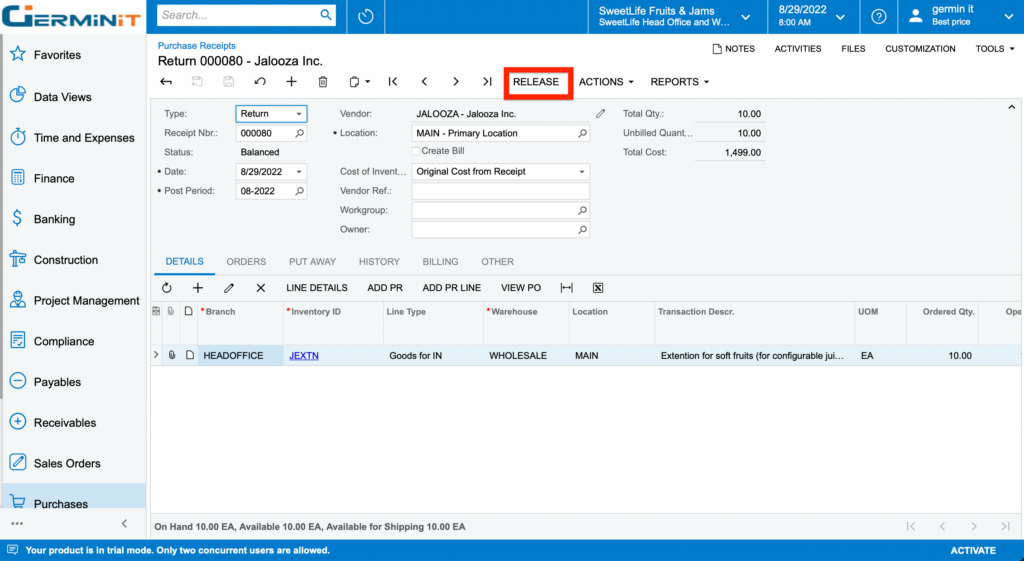Go to the last record
This screenshot has width=1024, height=561.
487,82
